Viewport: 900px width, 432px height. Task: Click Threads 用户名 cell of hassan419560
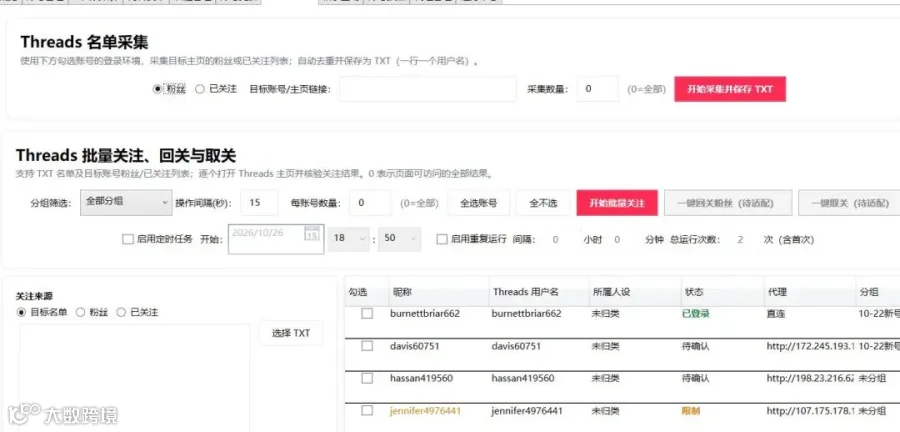(523, 378)
